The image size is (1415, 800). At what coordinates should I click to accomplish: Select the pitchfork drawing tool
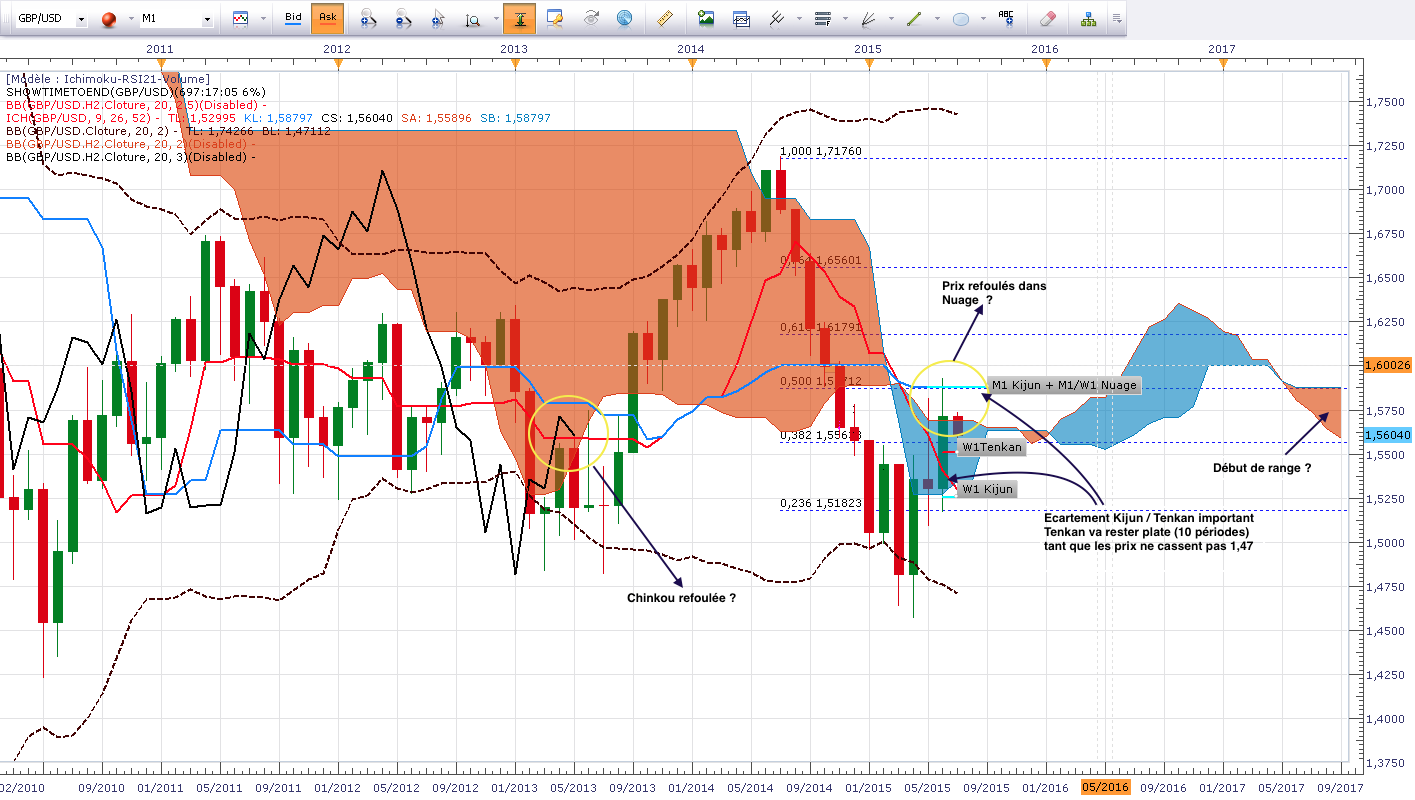(776, 18)
